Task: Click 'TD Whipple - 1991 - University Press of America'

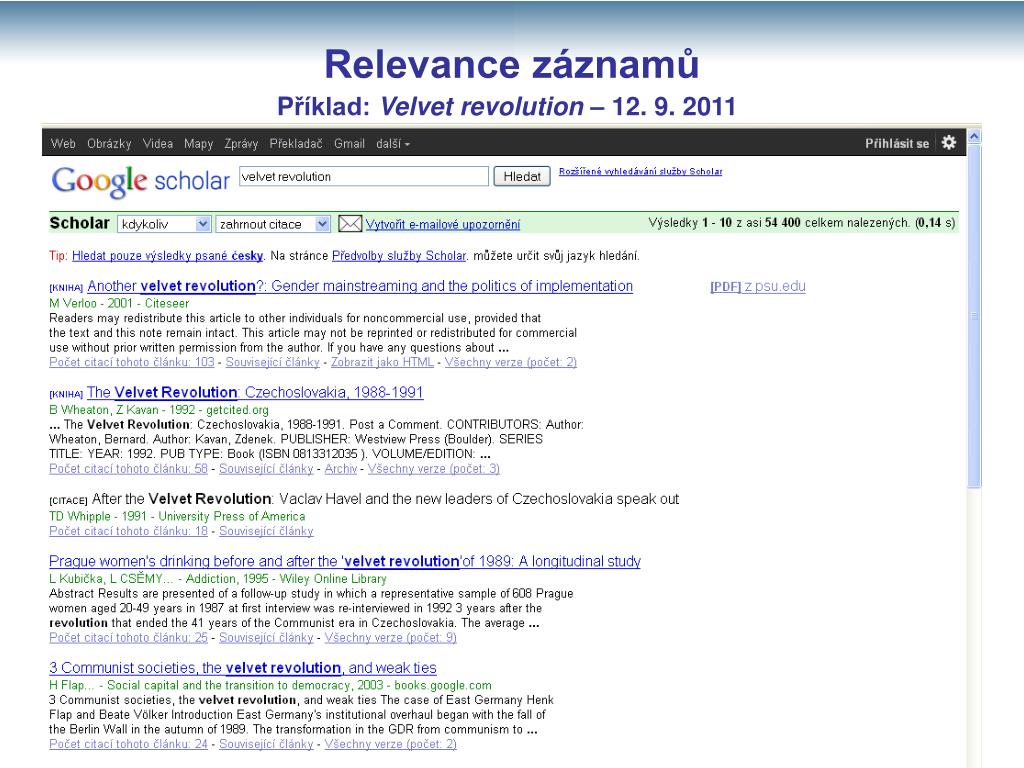Action: tap(177, 517)
